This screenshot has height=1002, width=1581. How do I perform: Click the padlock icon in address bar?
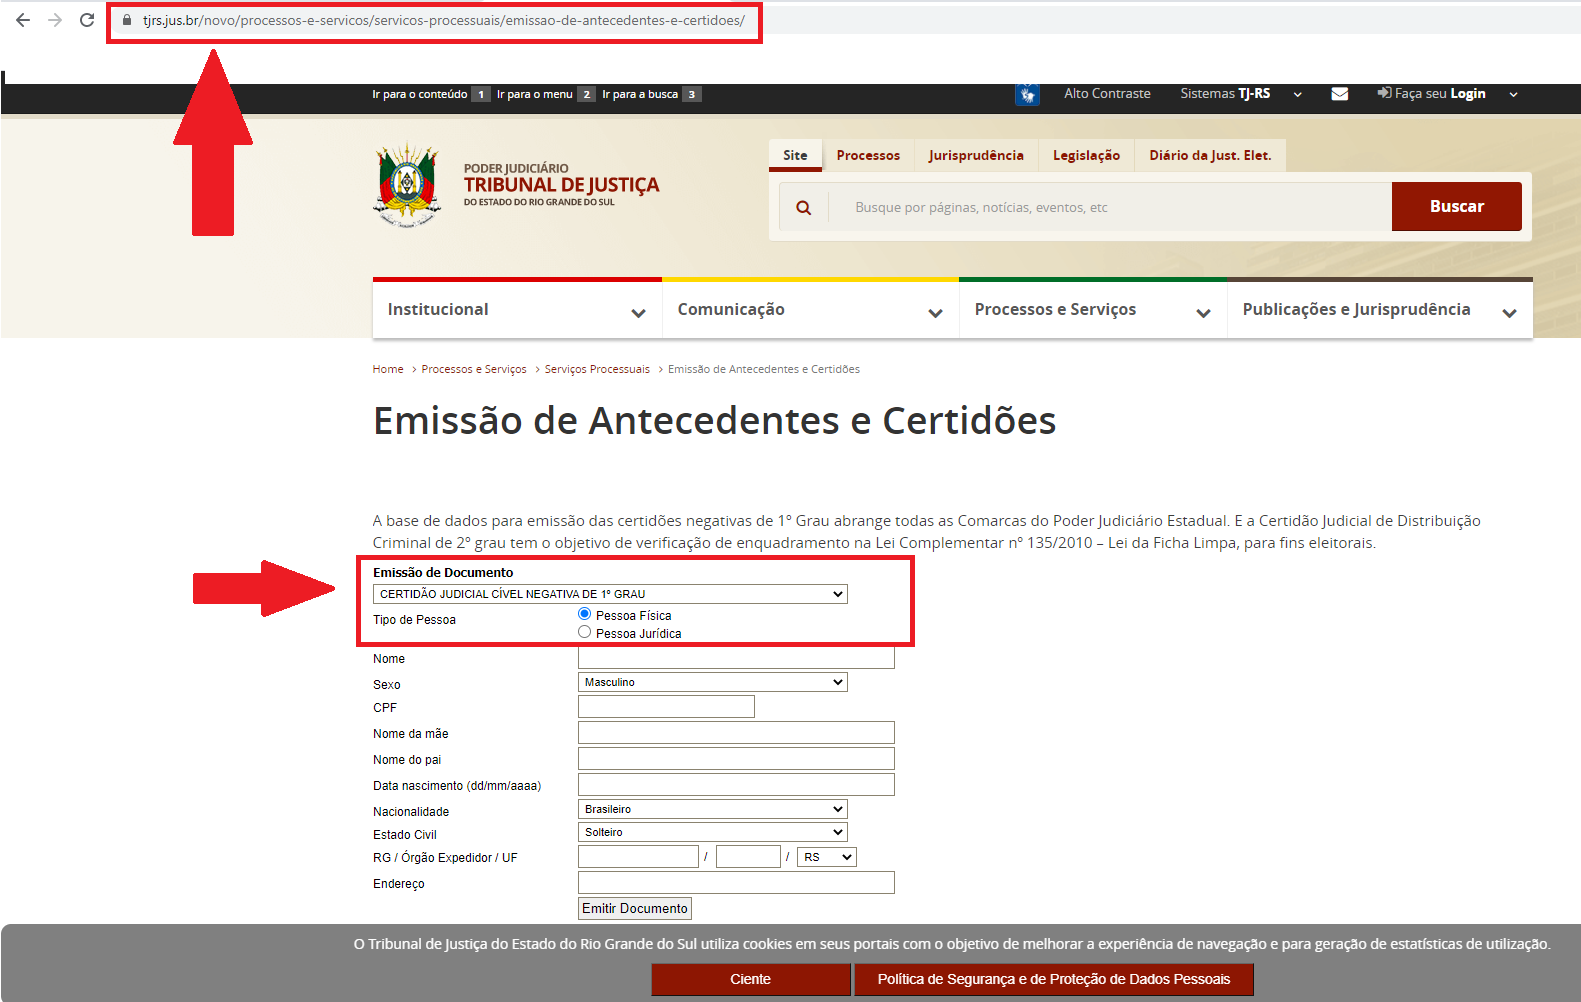tap(127, 20)
